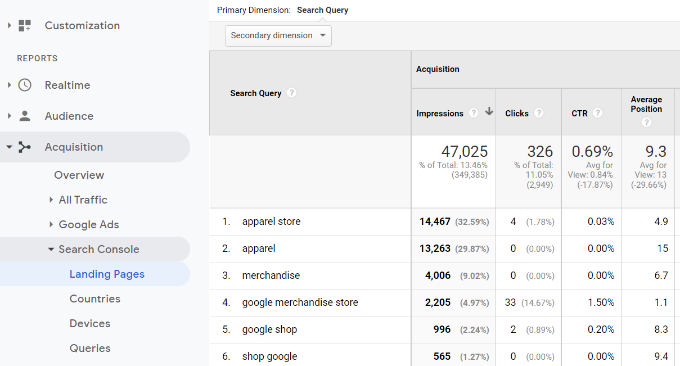The image size is (680, 366).
Task: Click the 'google merchandise store' query
Action: (x=300, y=302)
